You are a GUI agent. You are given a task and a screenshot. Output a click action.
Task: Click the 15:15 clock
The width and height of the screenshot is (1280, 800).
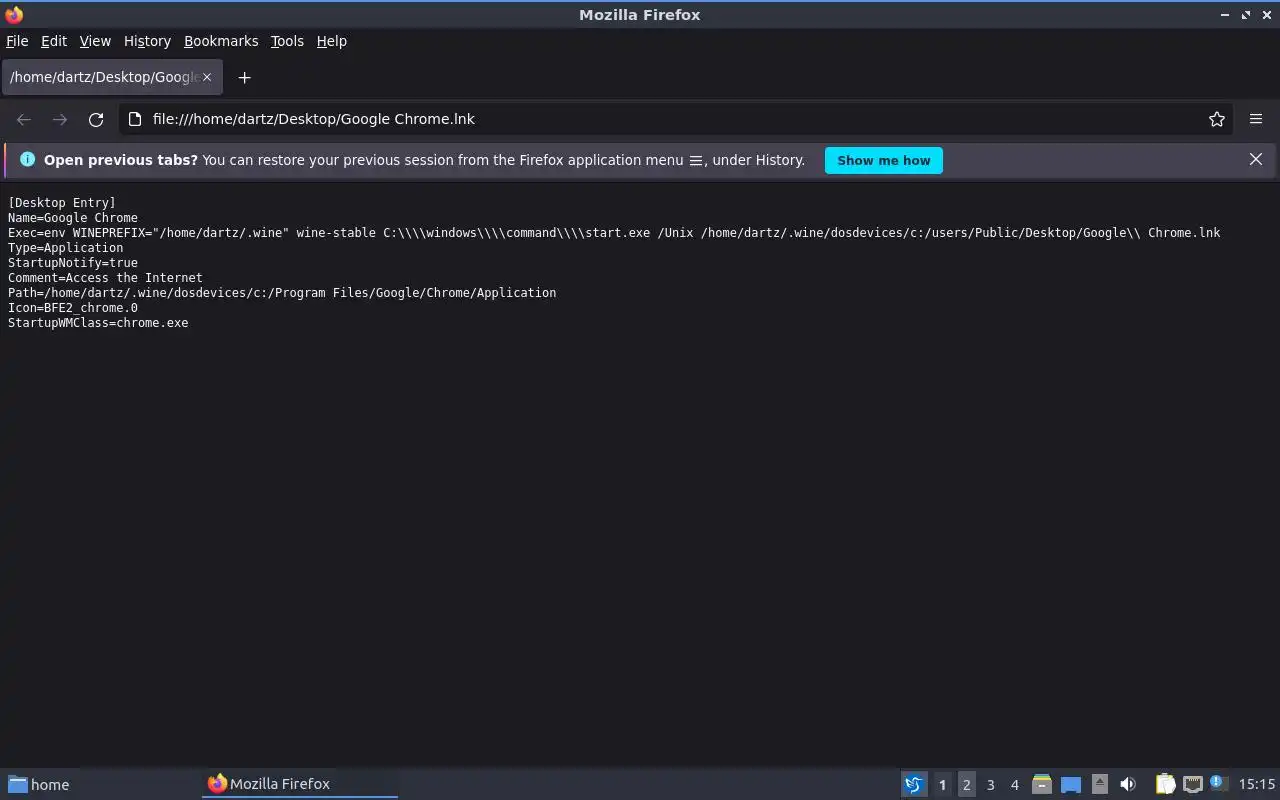pyautogui.click(x=1257, y=784)
